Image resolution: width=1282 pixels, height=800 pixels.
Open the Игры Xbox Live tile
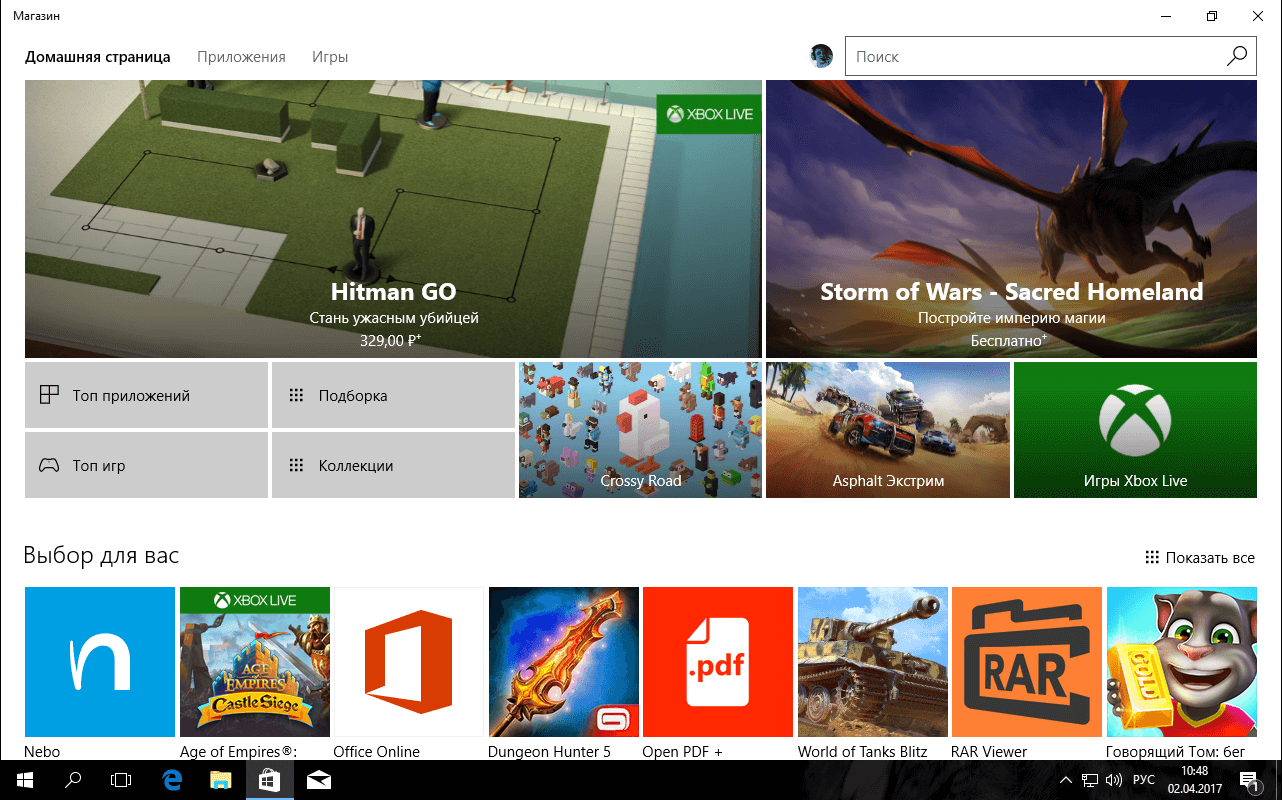click(1134, 430)
